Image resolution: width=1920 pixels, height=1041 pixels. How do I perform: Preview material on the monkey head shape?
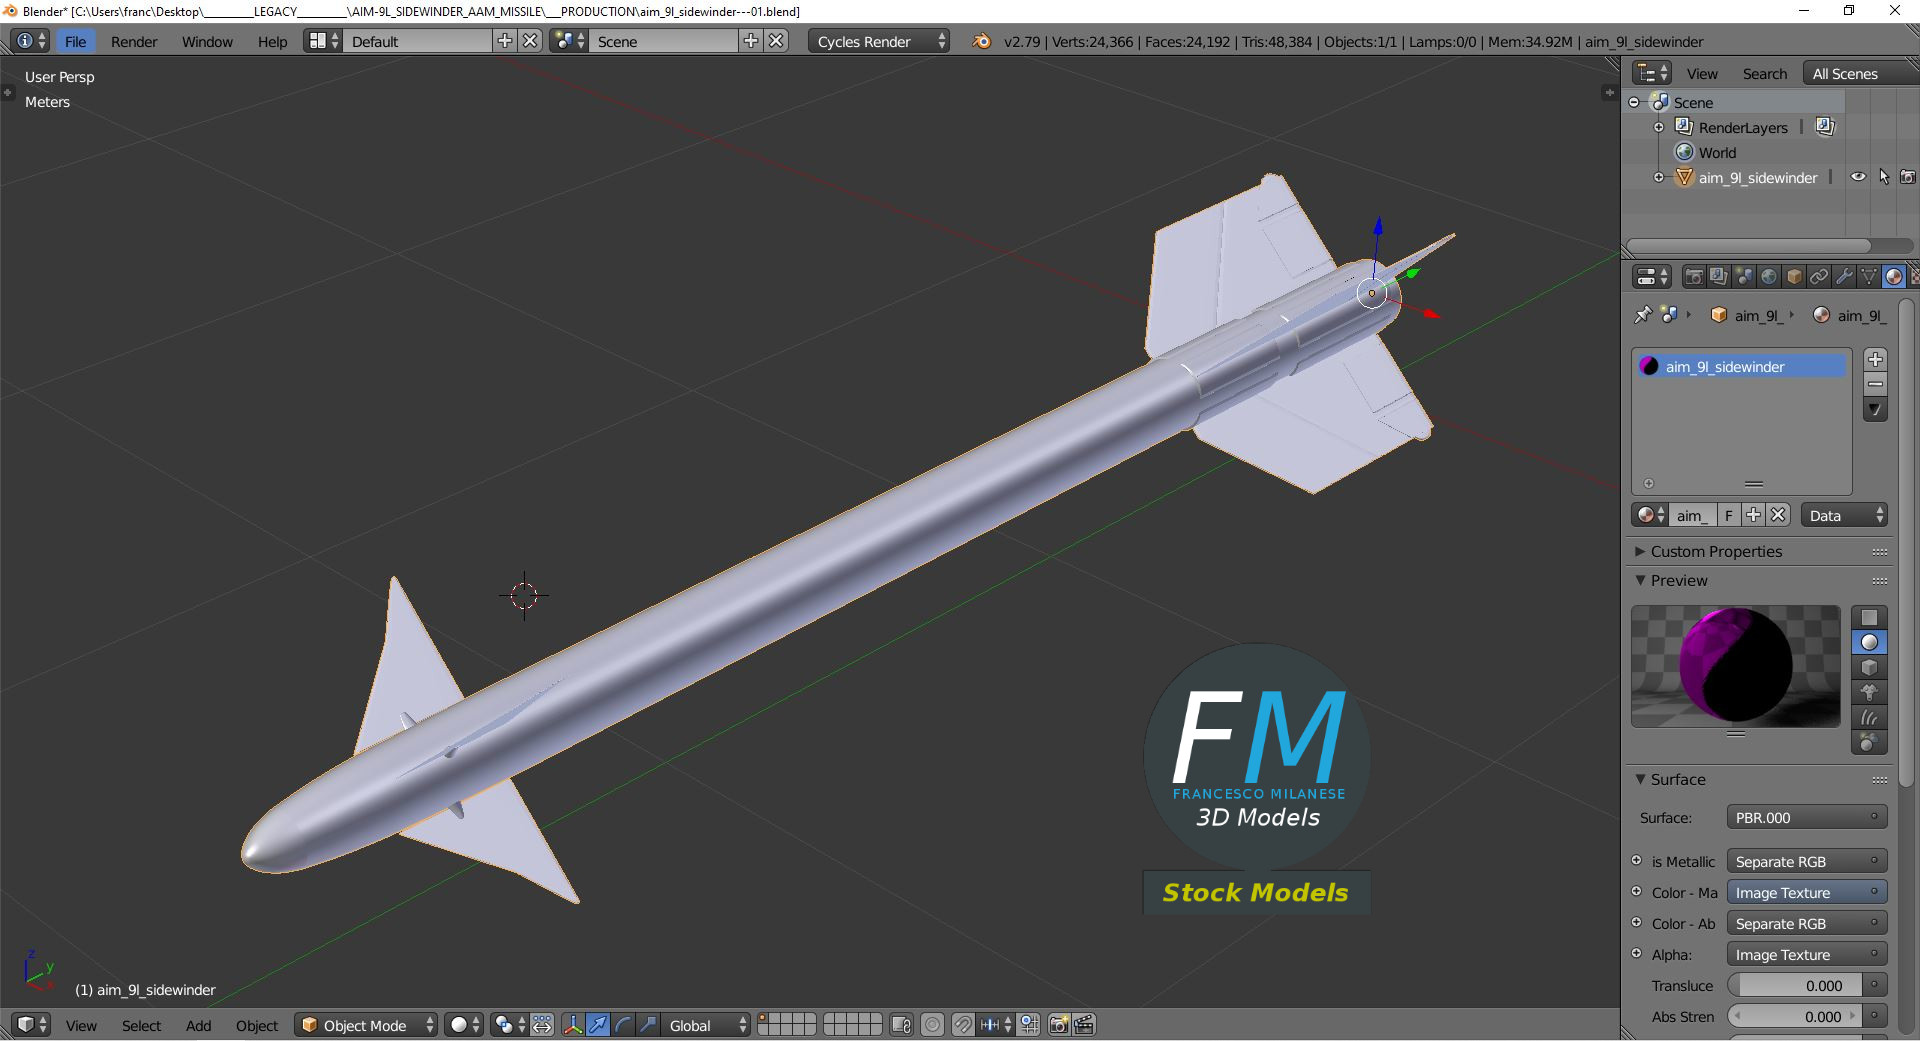click(x=1868, y=693)
